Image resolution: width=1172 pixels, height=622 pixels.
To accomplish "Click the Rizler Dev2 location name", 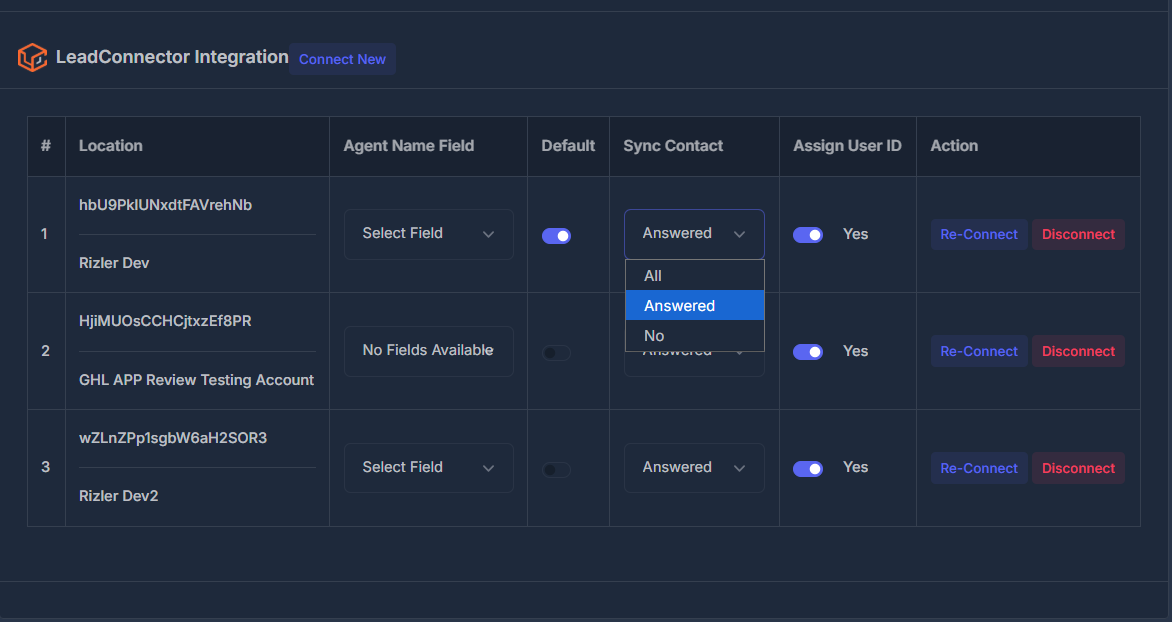I will [x=118, y=496].
